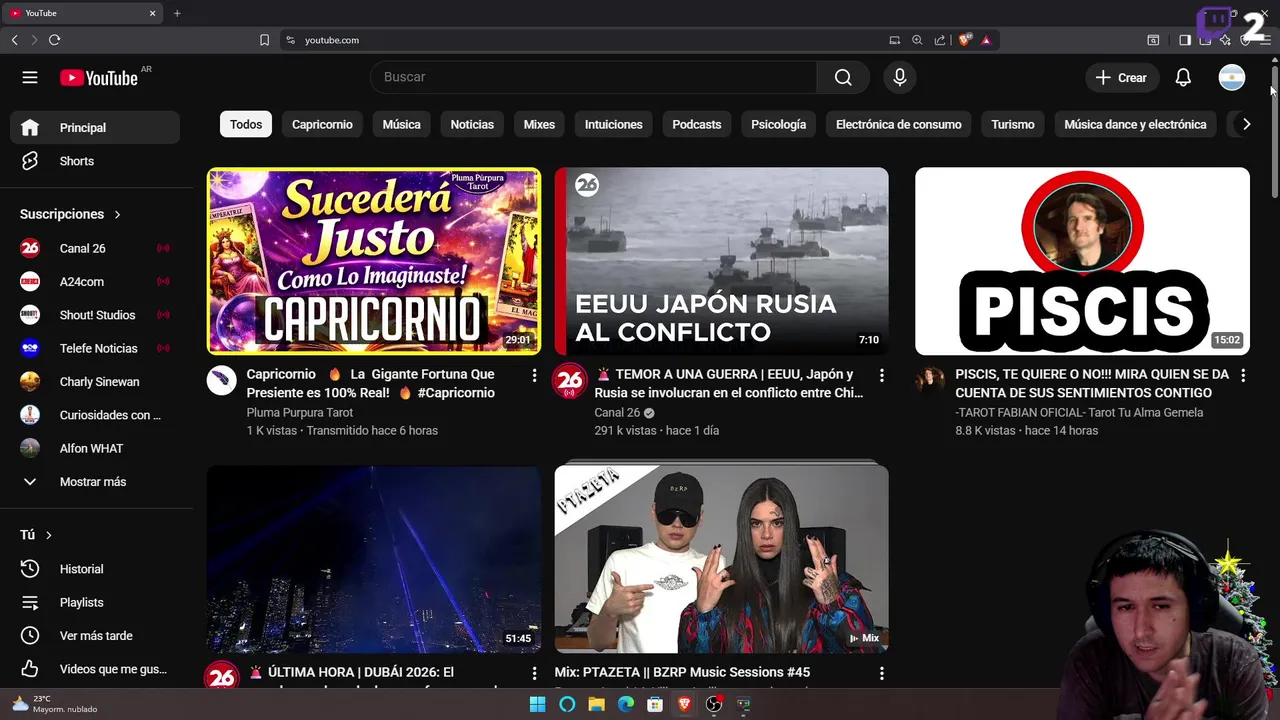Screen dimensions: 1280x720
Task: Select the Todos chip
Action: pos(246,124)
